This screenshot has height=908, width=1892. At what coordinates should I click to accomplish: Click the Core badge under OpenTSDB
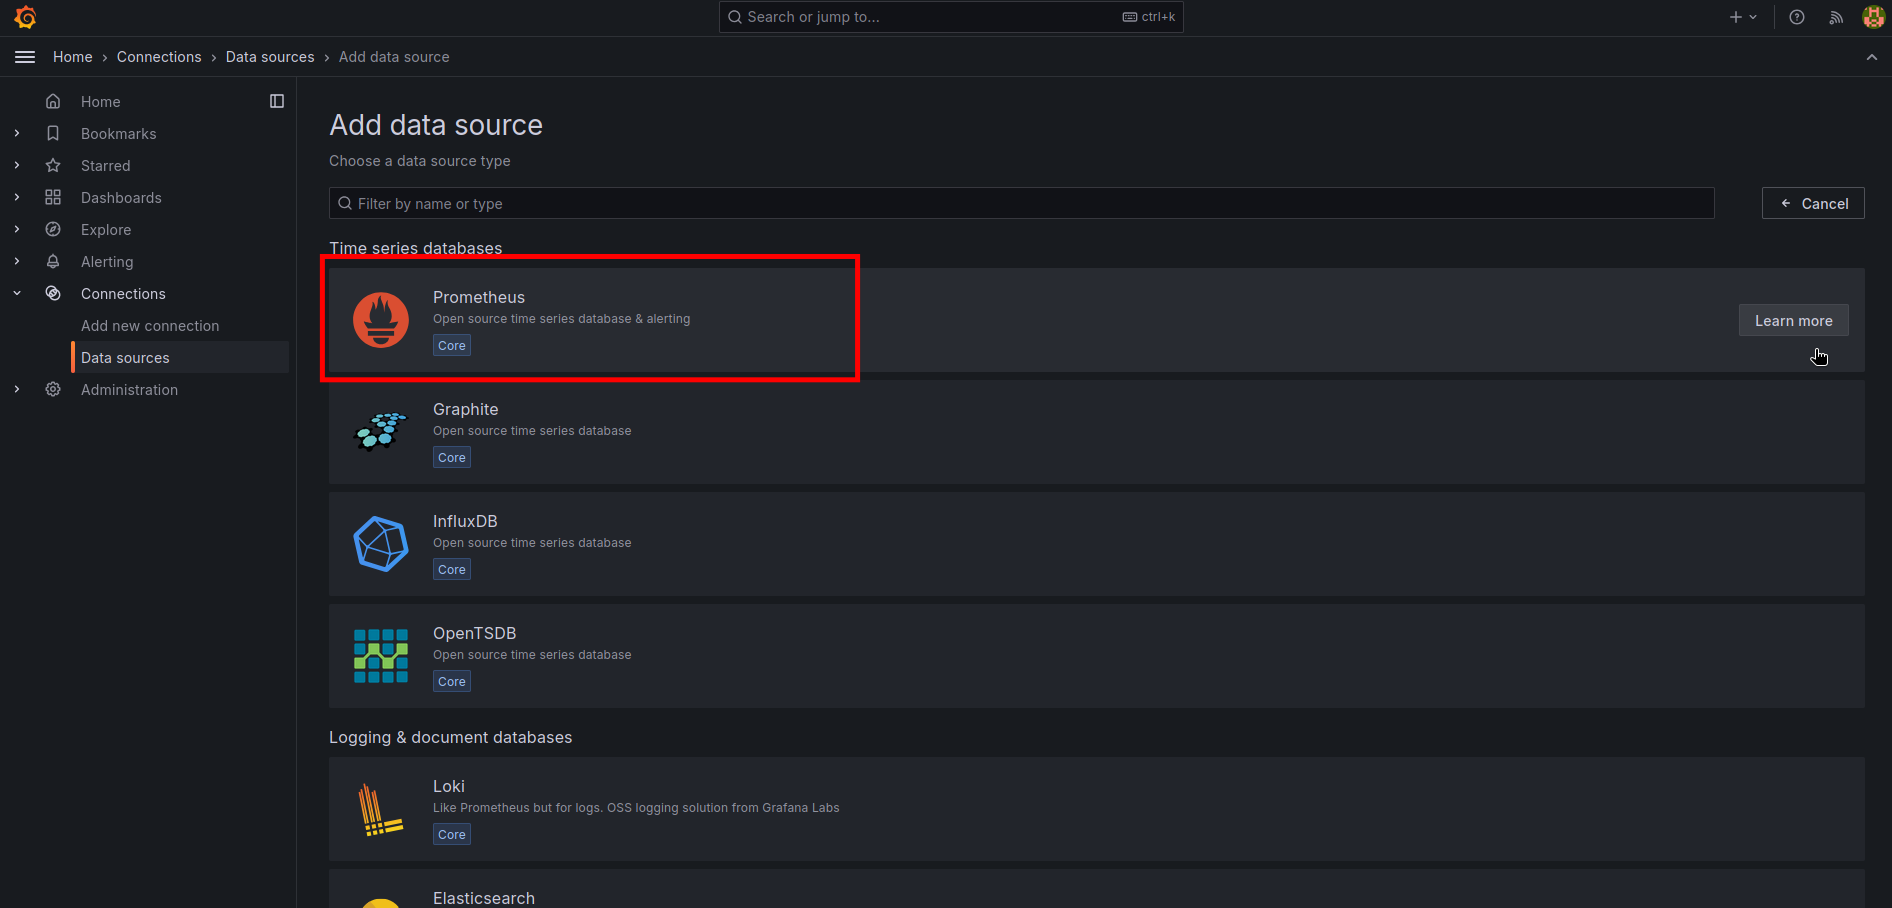point(452,681)
